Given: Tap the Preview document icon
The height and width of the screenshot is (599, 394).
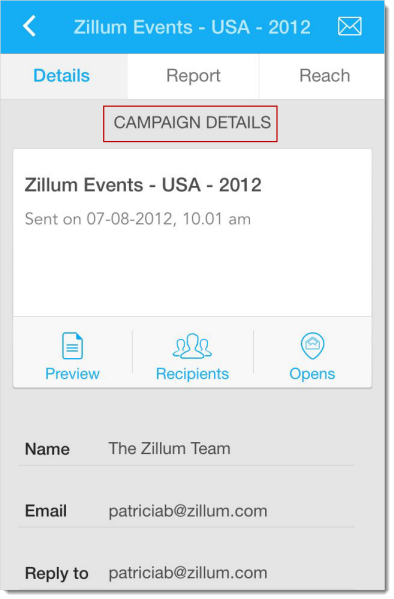Looking at the screenshot, I should (x=72, y=346).
